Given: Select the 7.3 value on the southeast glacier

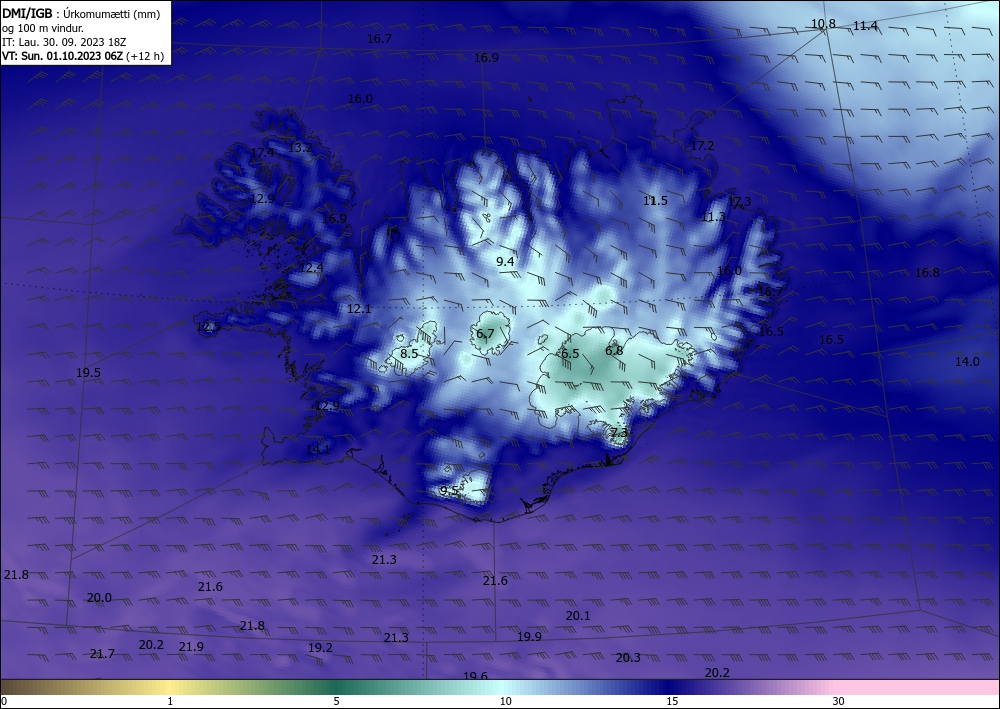Looking at the screenshot, I should (619, 432).
